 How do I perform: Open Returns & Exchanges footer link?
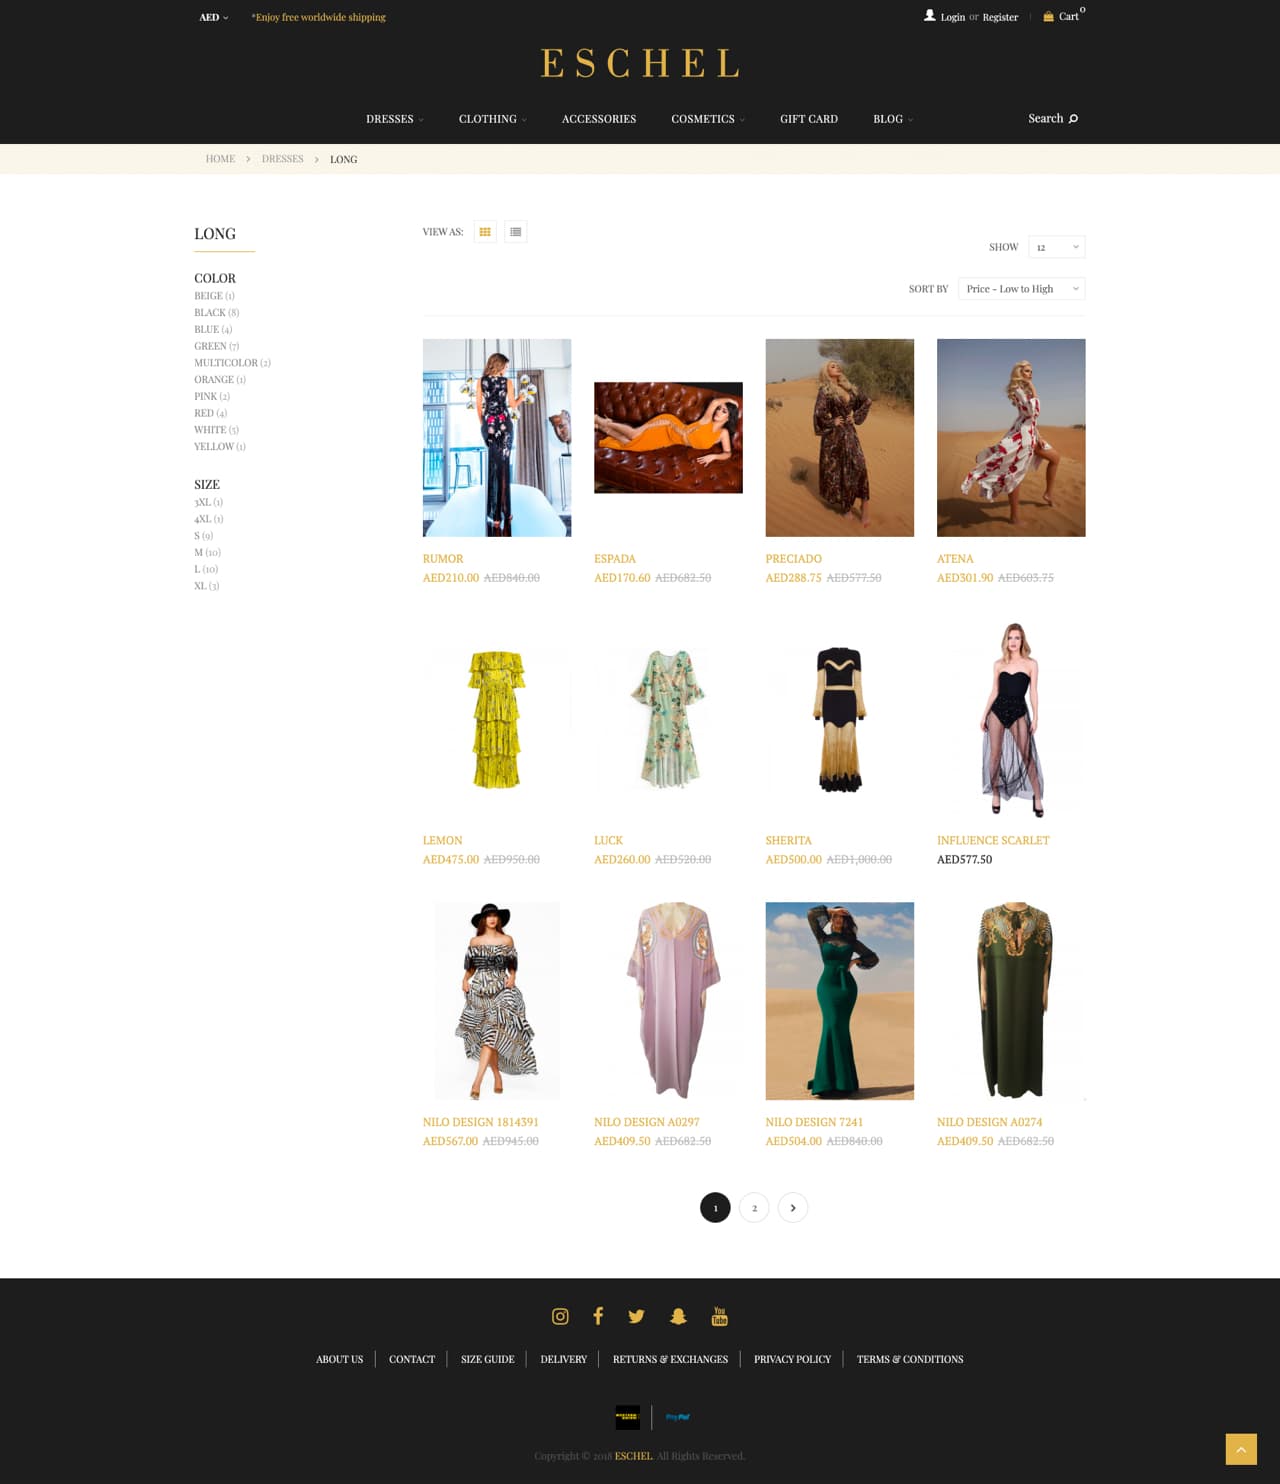(x=670, y=1360)
